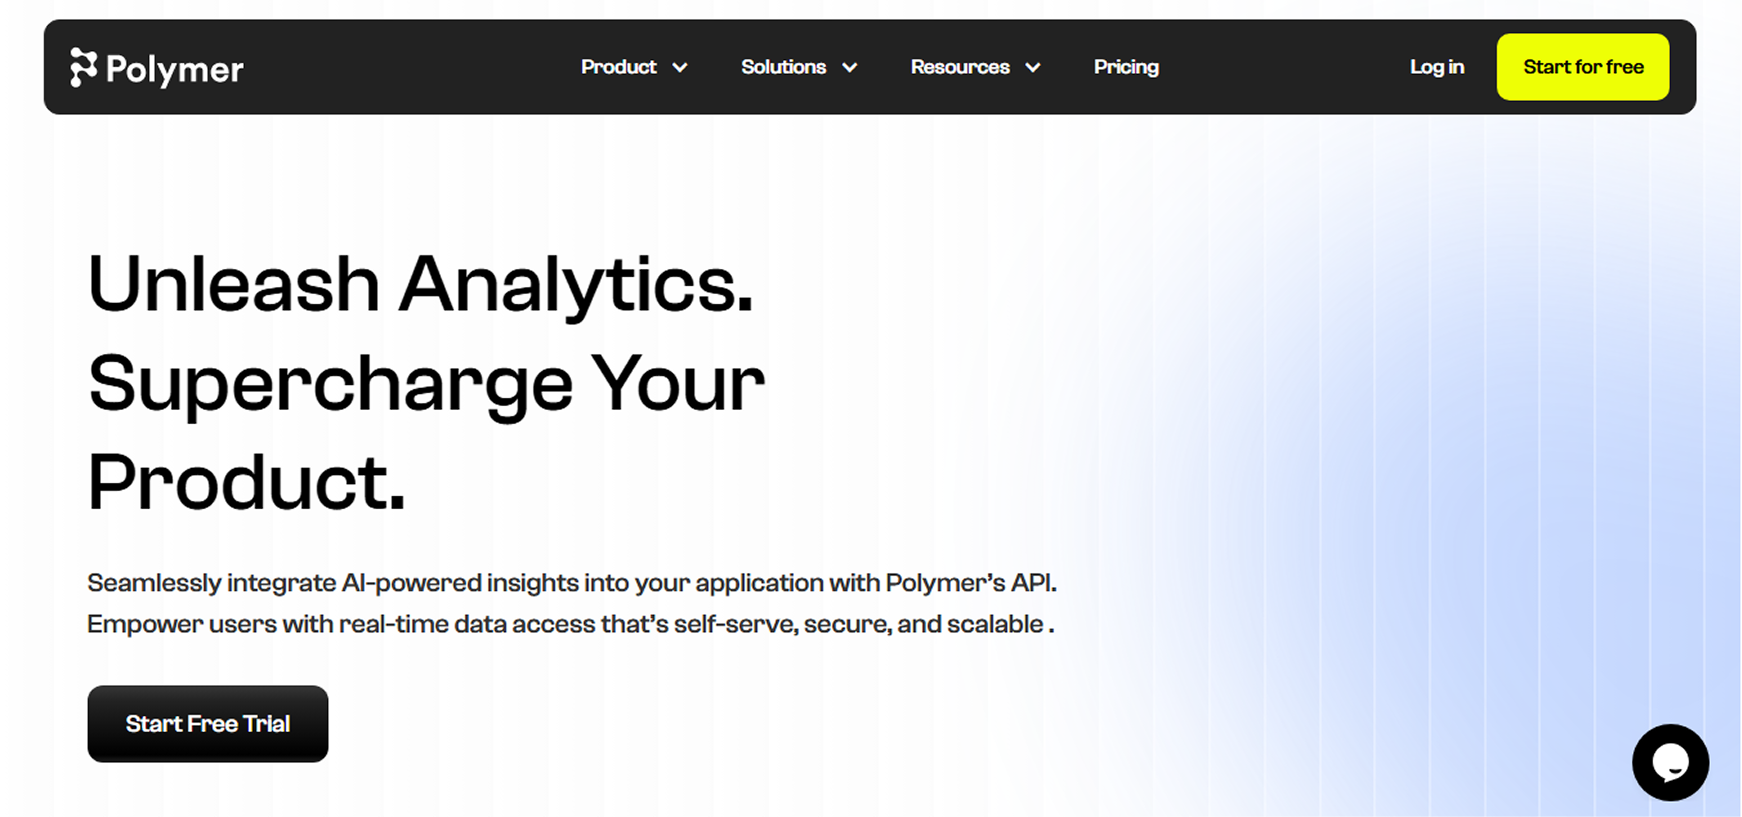Click the 'Supercharge Your' headline line

pos(426,384)
